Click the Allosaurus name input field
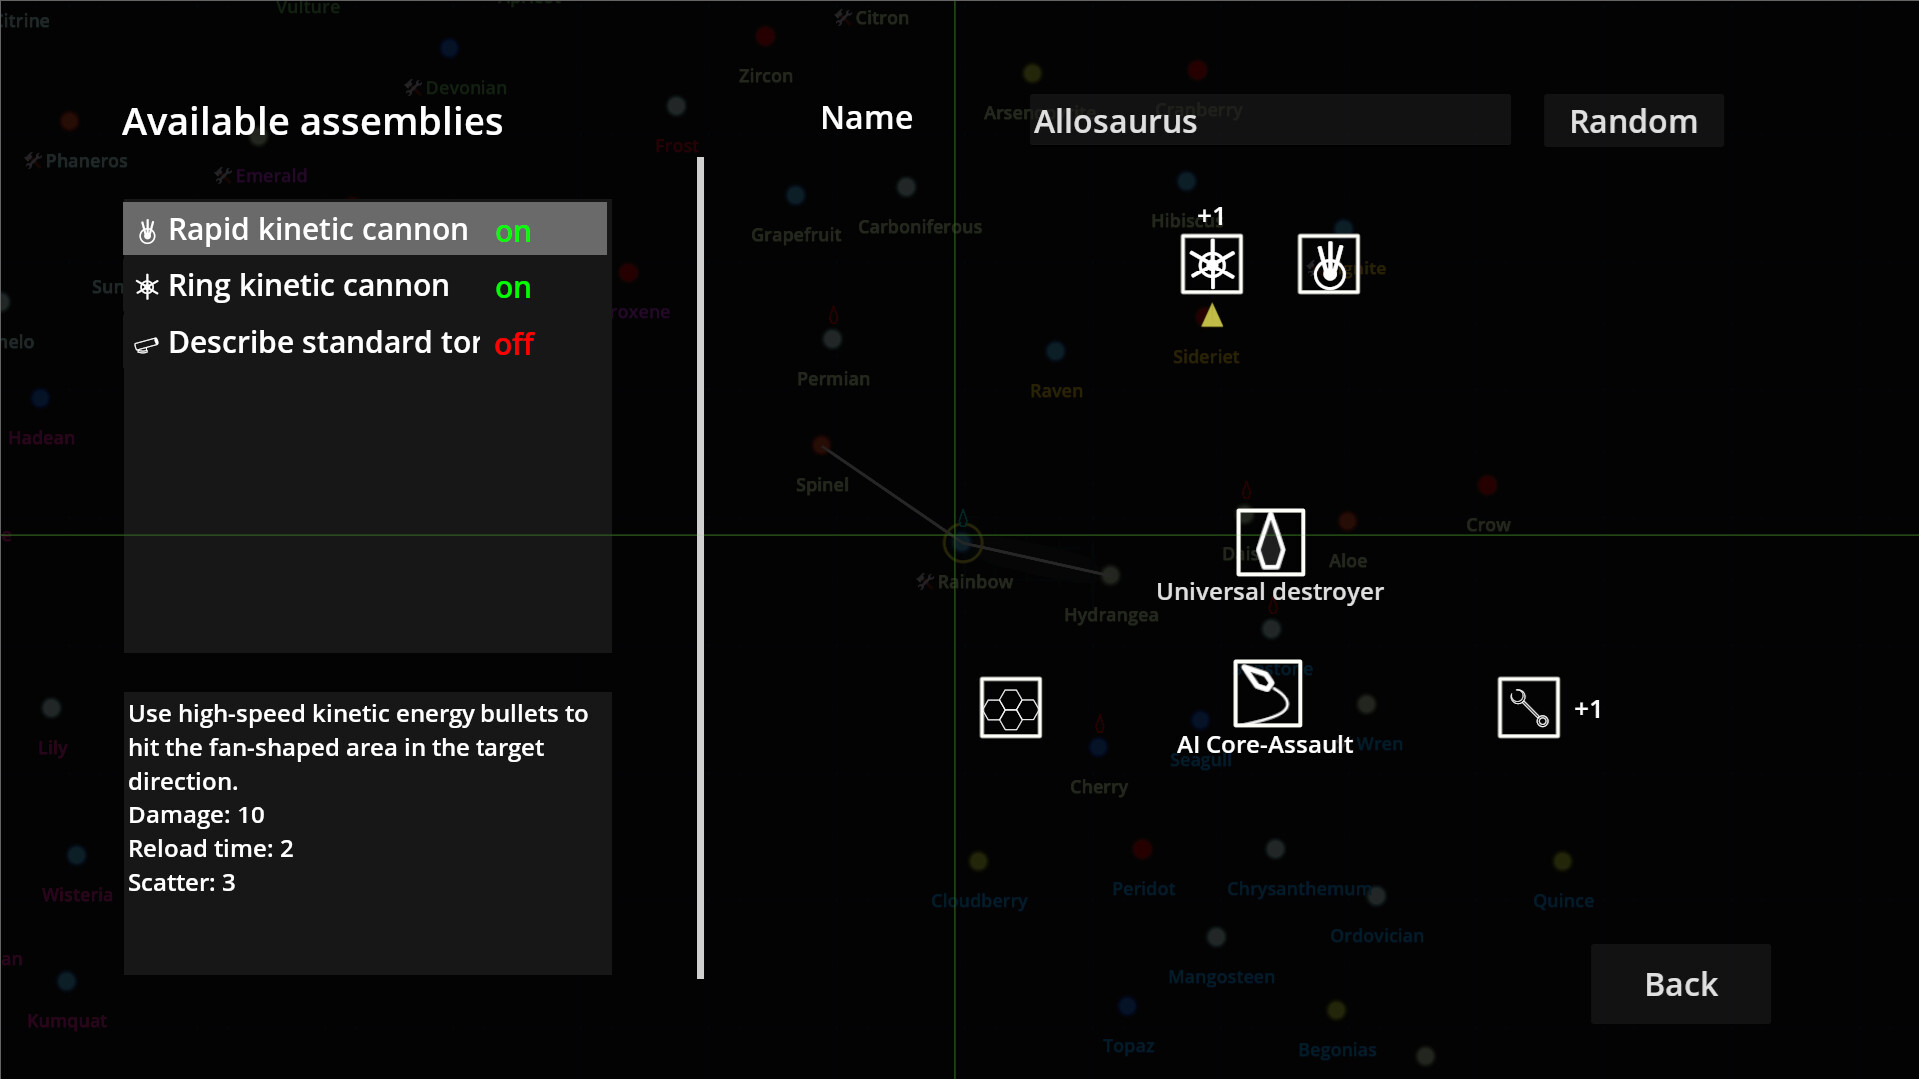The height and width of the screenshot is (1079, 1919). click(x=1270, y=121)
